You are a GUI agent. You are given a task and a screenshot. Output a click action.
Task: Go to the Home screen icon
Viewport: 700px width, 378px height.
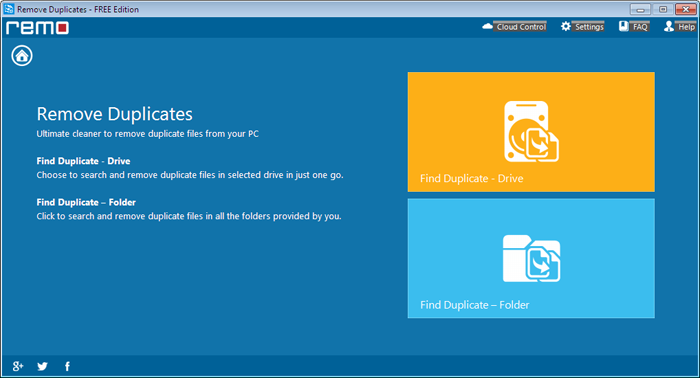[x=22, y=56]
